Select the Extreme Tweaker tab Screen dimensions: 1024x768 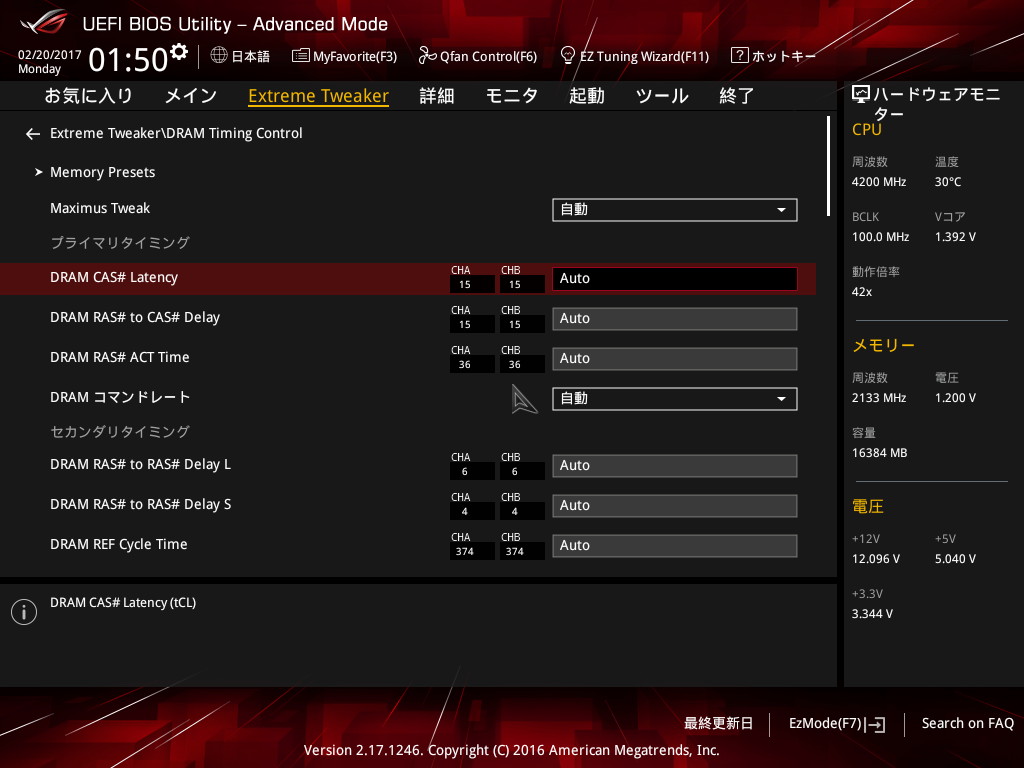[319, 96]
